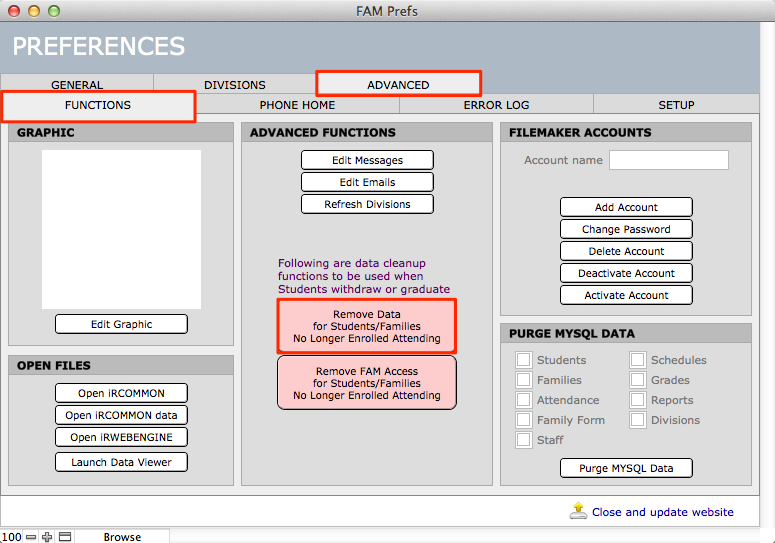The height and width of the screenshot is (543, 775).
Task: Open the FUNCTIONS sub-tab
Action: coord(98,105)
